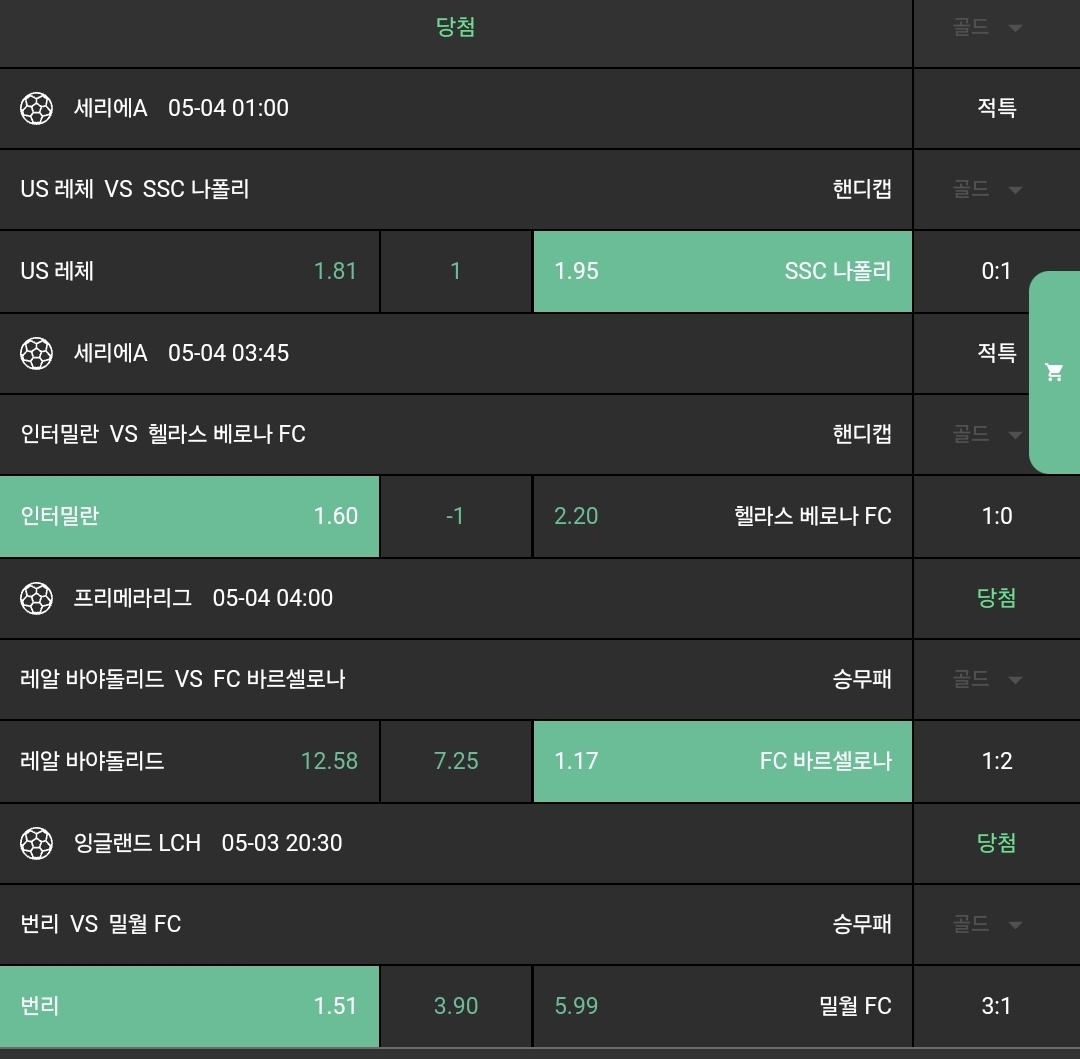The image size is (1080, 1059).
Task: Select 번리 1.51 odds cell
Action: (x=189, y=1006)
